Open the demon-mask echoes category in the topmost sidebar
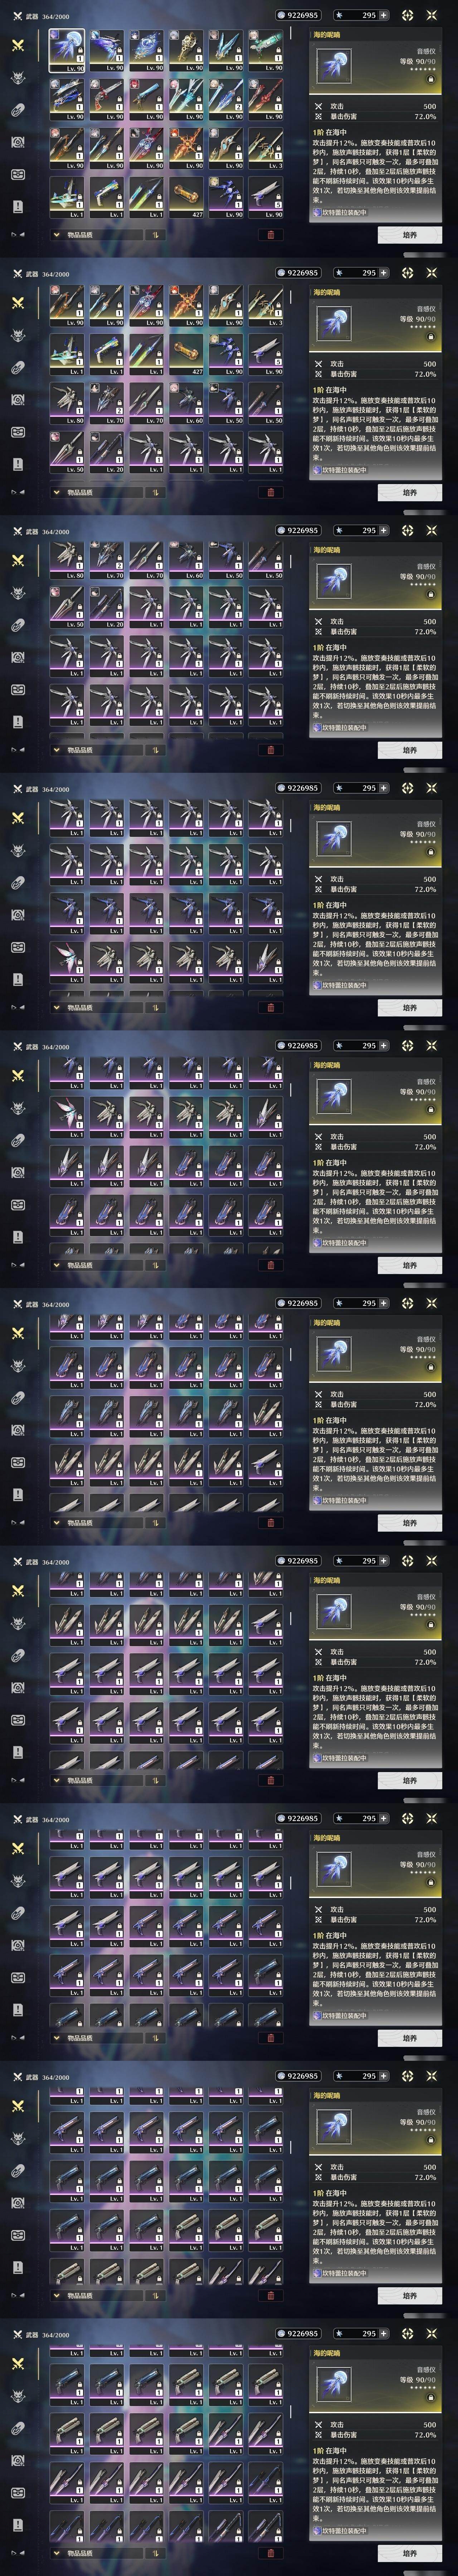458x2576 pixels. [x=17, y=78]
